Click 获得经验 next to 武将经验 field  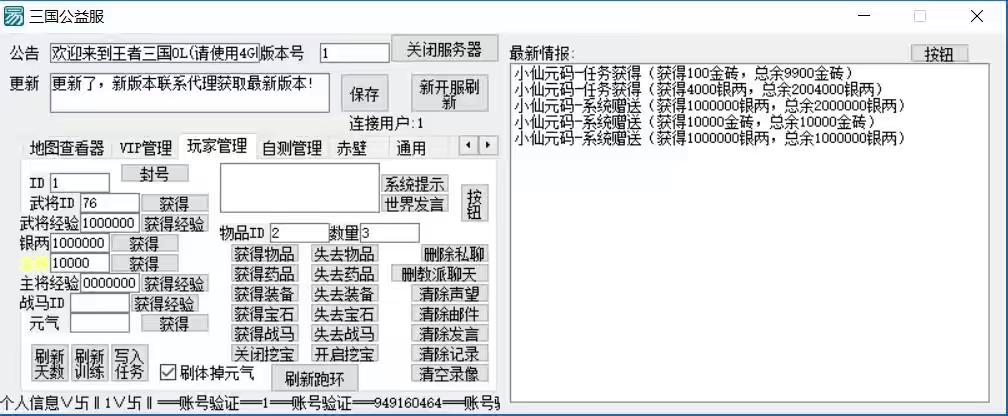point(174,223)
